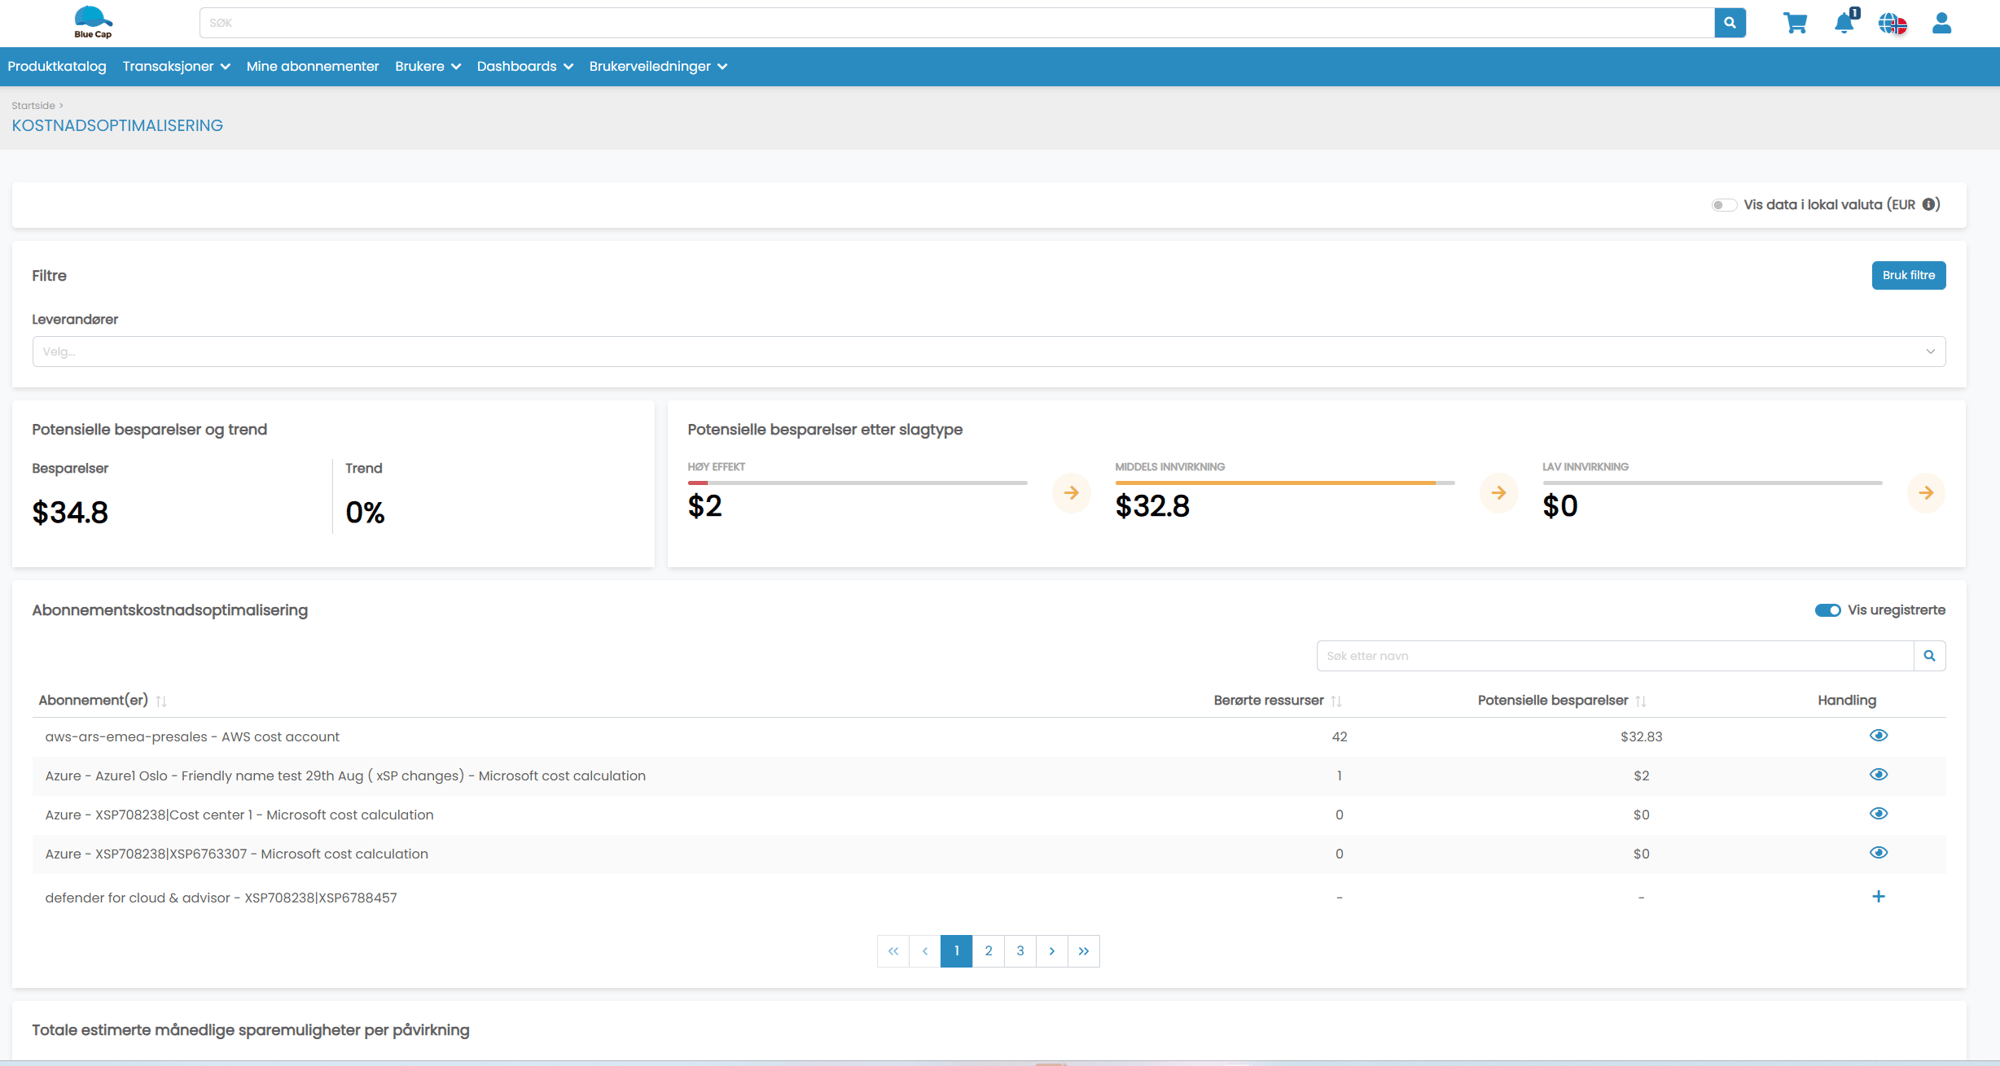
Task: Click the info icon beside EUR currency
Action: 1929,204
